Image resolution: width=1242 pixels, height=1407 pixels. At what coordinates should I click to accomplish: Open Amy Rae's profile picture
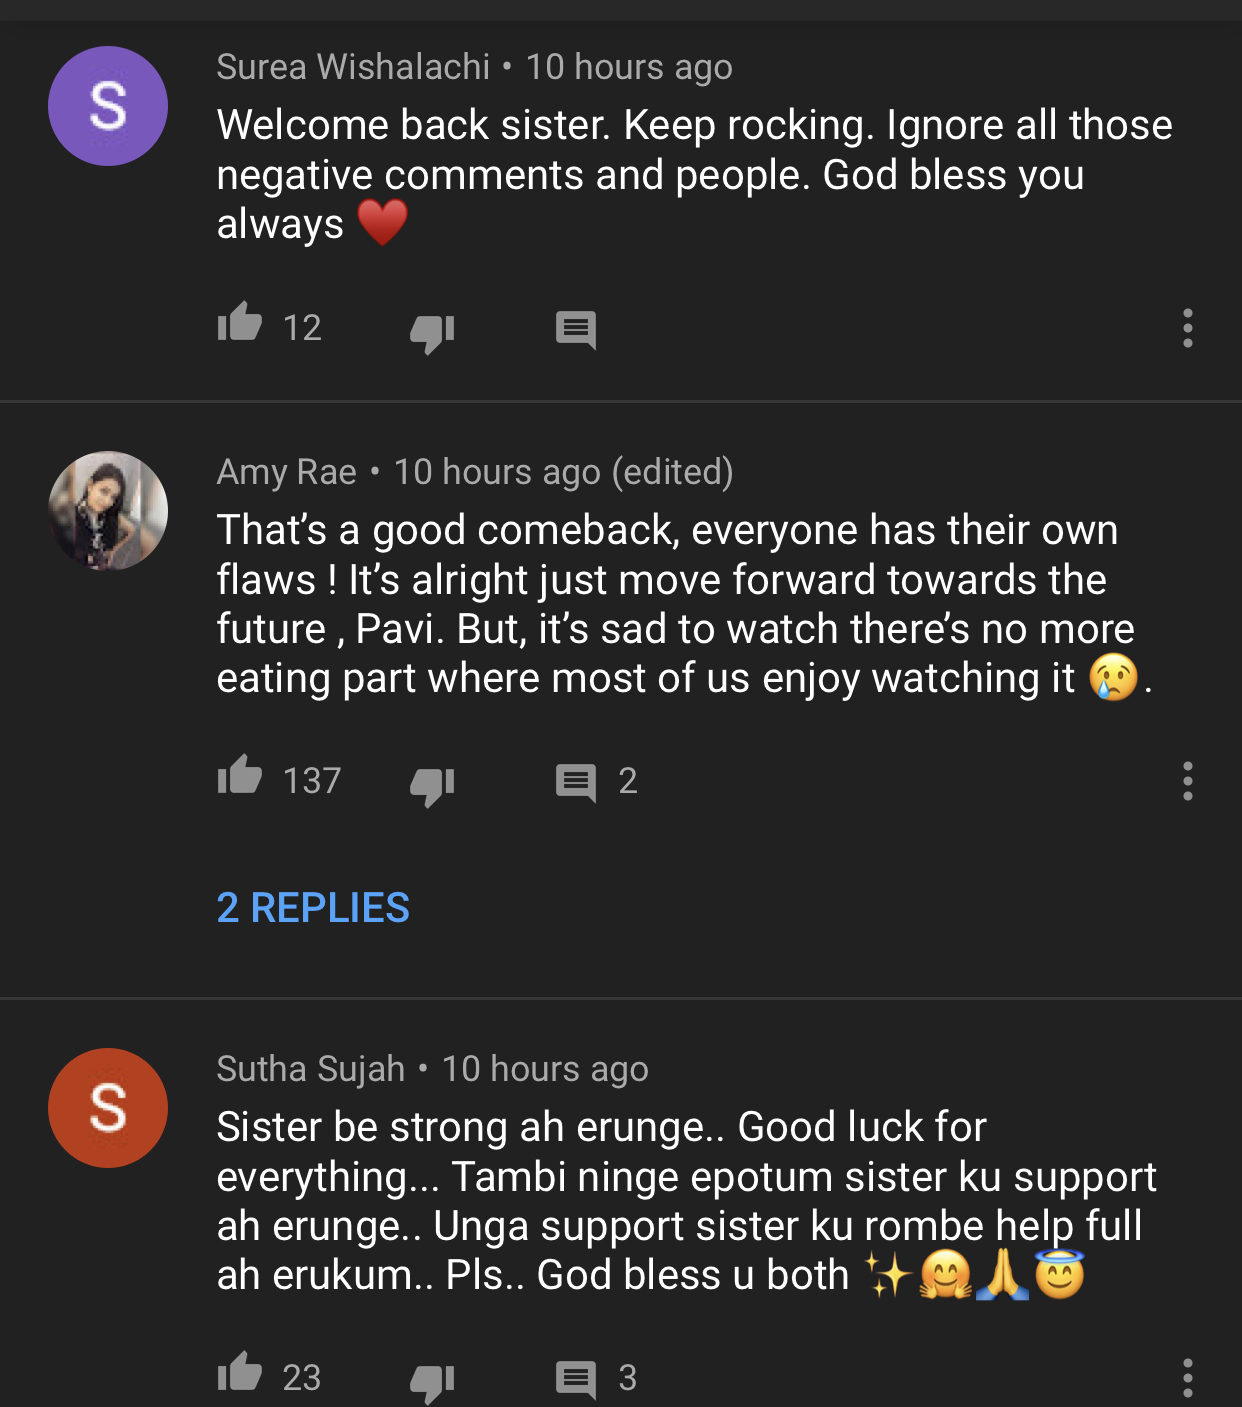pyautogui.click(x=108, y=511)
